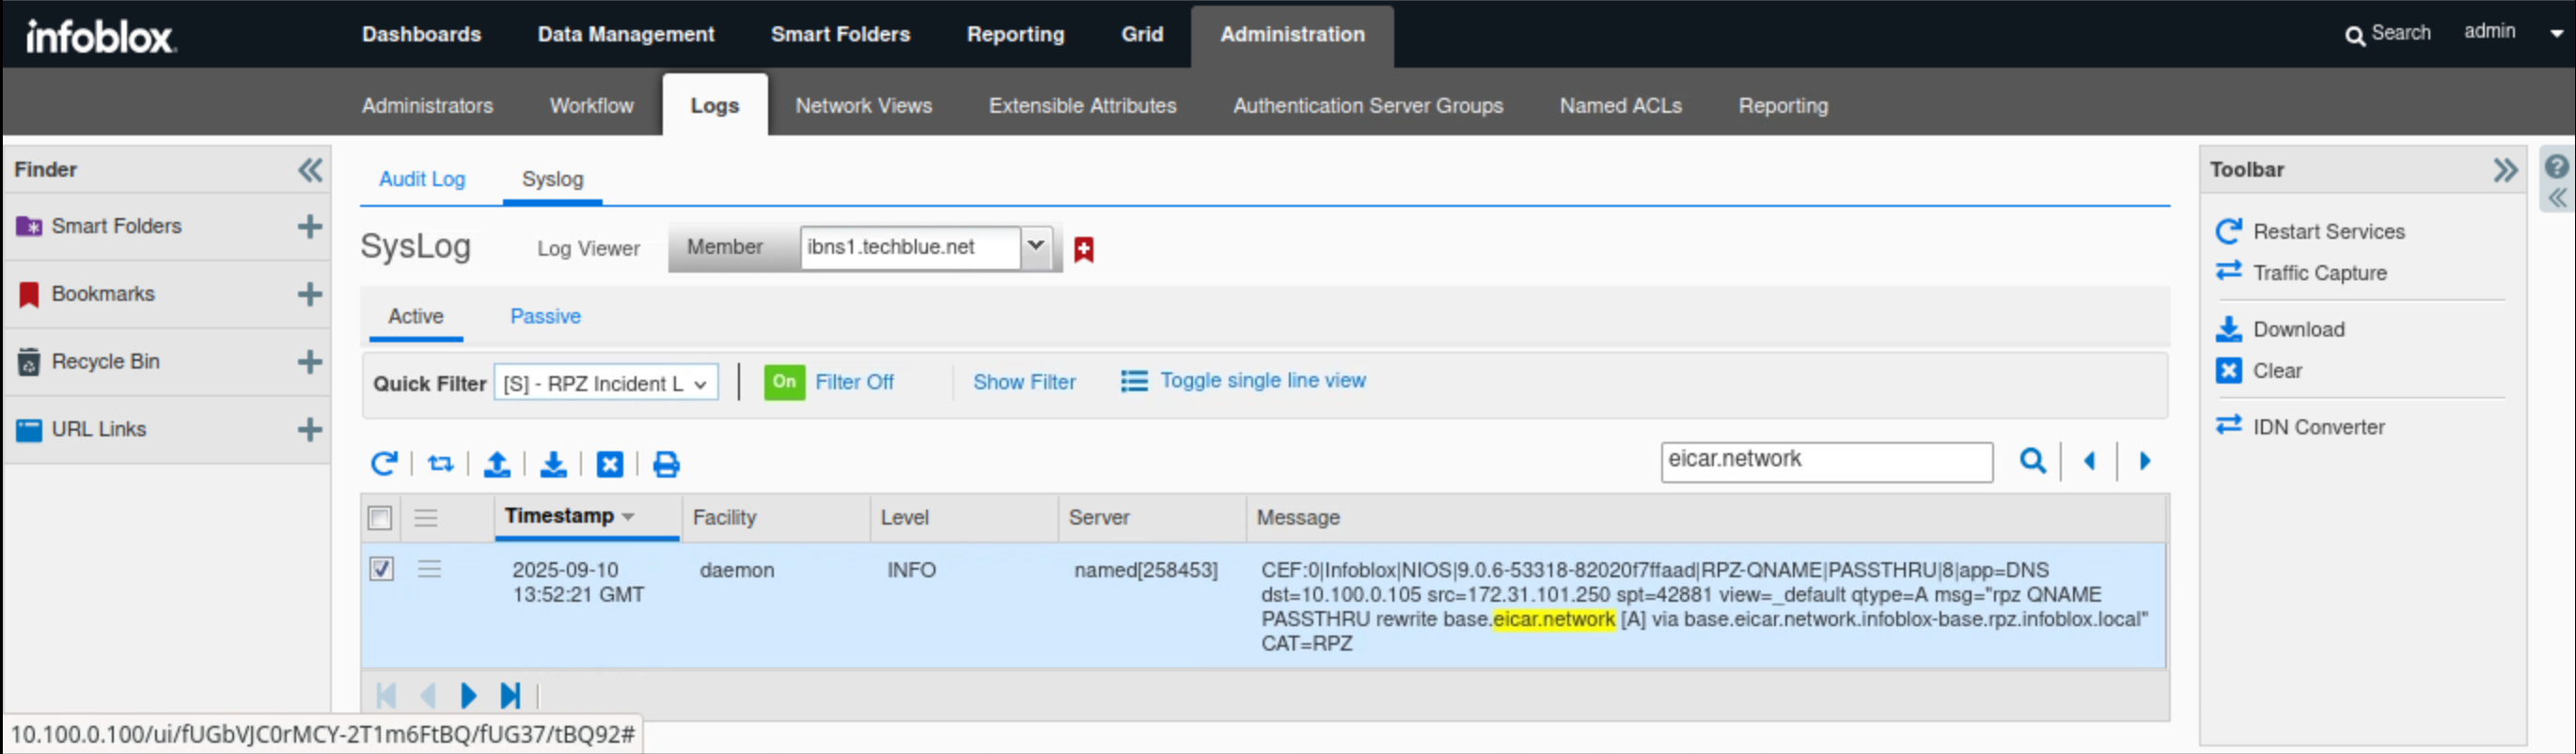Collapse the Finder panel
The width and height of the screenshot is (2576, 754).
pos(310,170)
